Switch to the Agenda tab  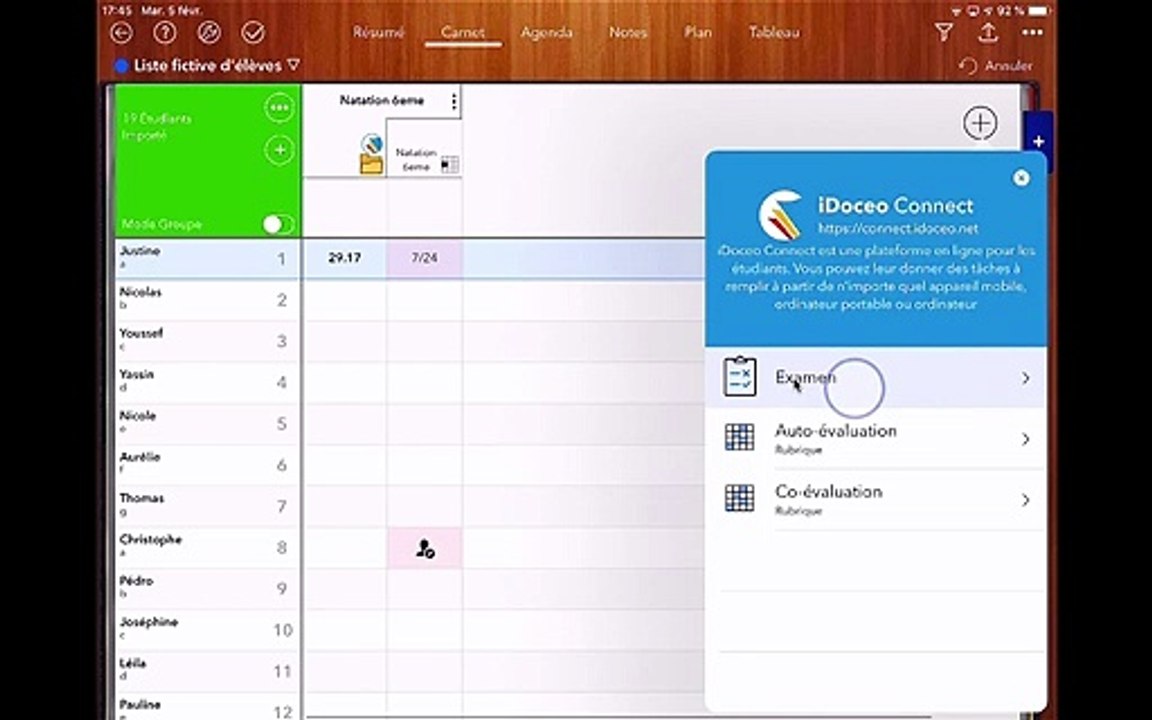(x=547, y=32)
